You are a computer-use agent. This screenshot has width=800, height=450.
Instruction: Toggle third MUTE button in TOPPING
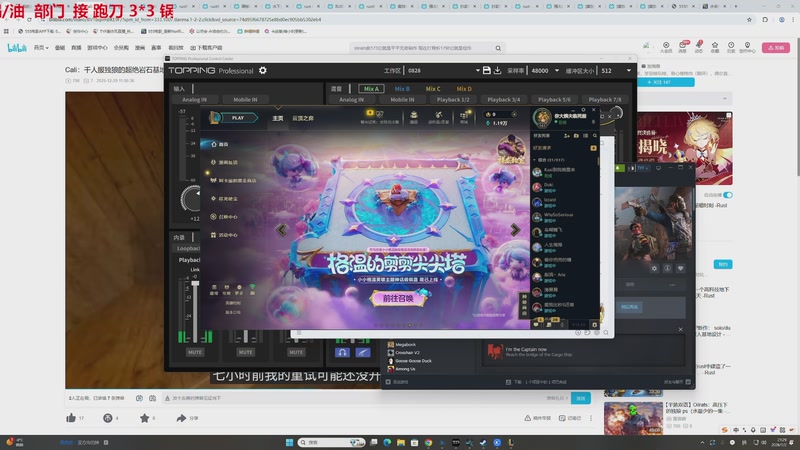(296, 352)
